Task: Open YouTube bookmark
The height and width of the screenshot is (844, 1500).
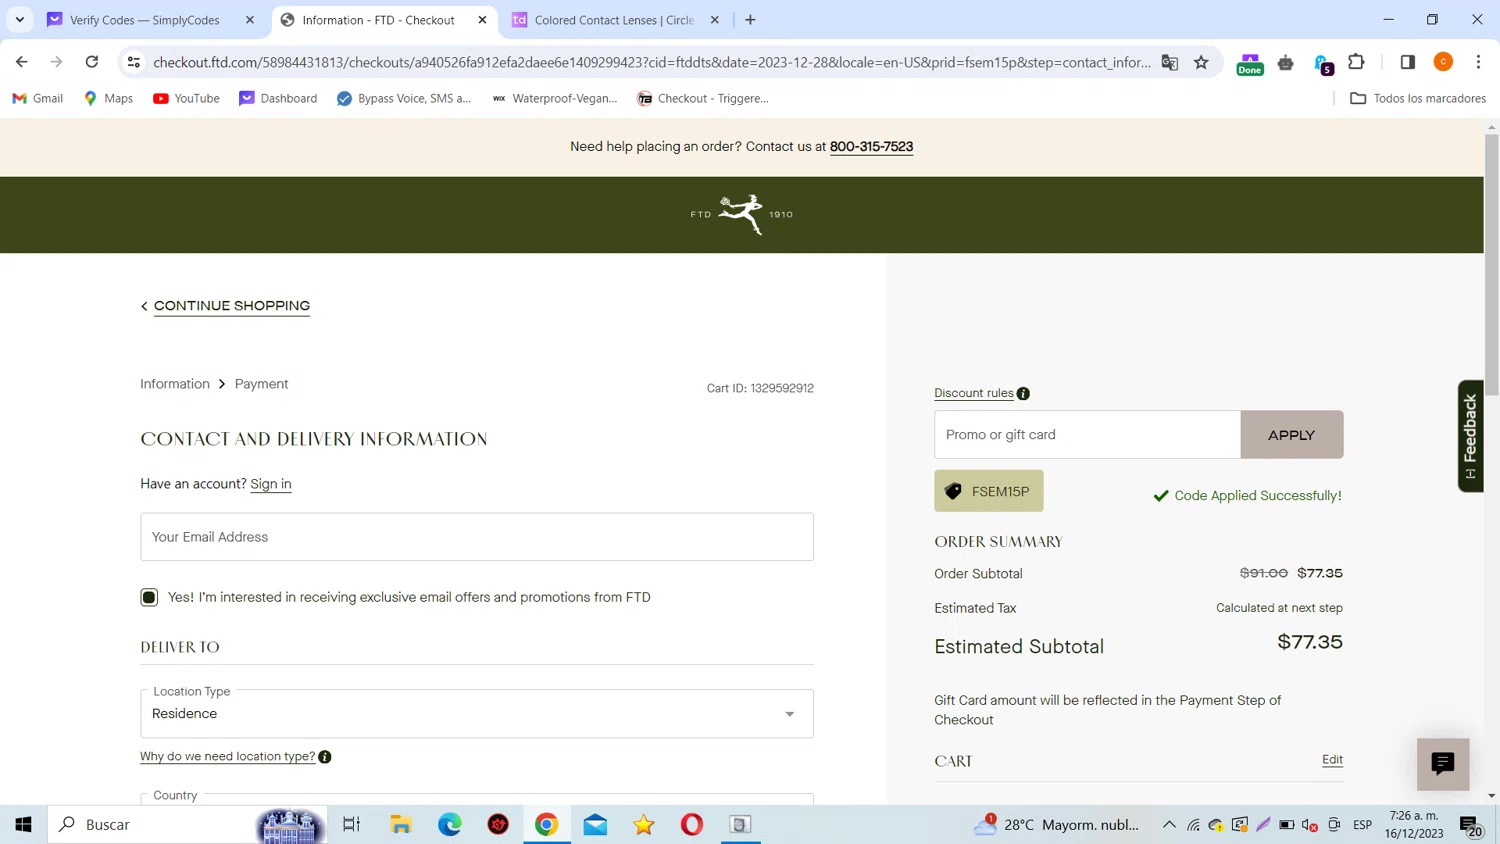Action: pyautogui.click(x=186, y=98)
